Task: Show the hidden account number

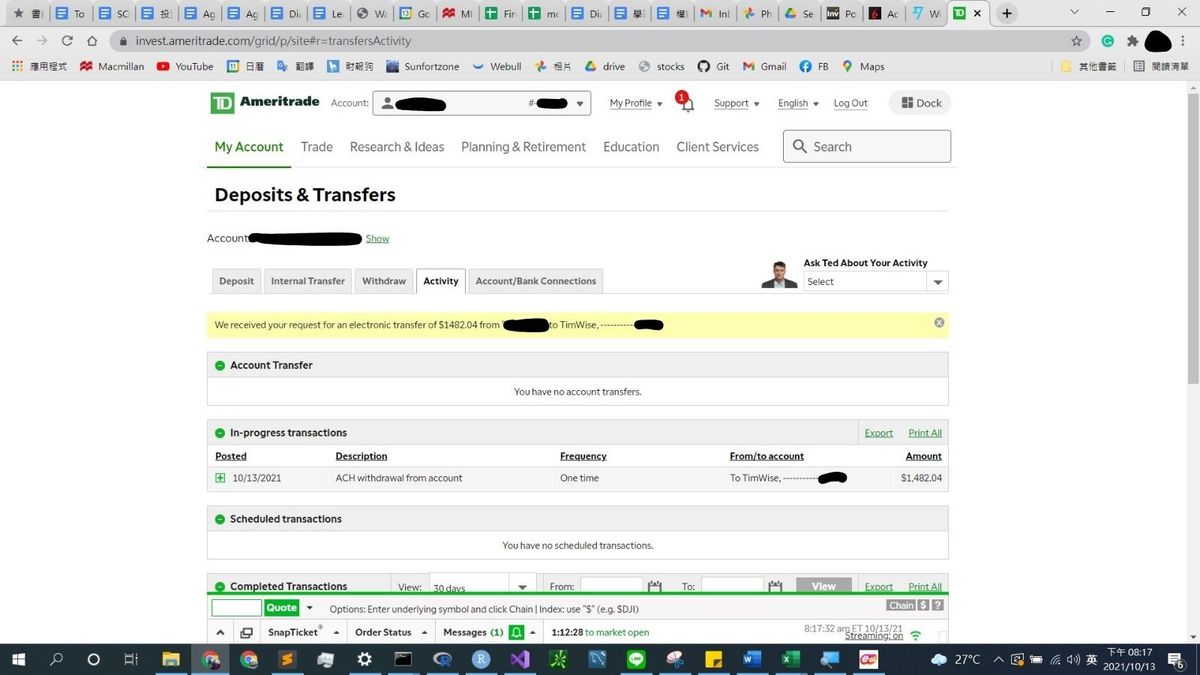Action: (x=377, y=239)
